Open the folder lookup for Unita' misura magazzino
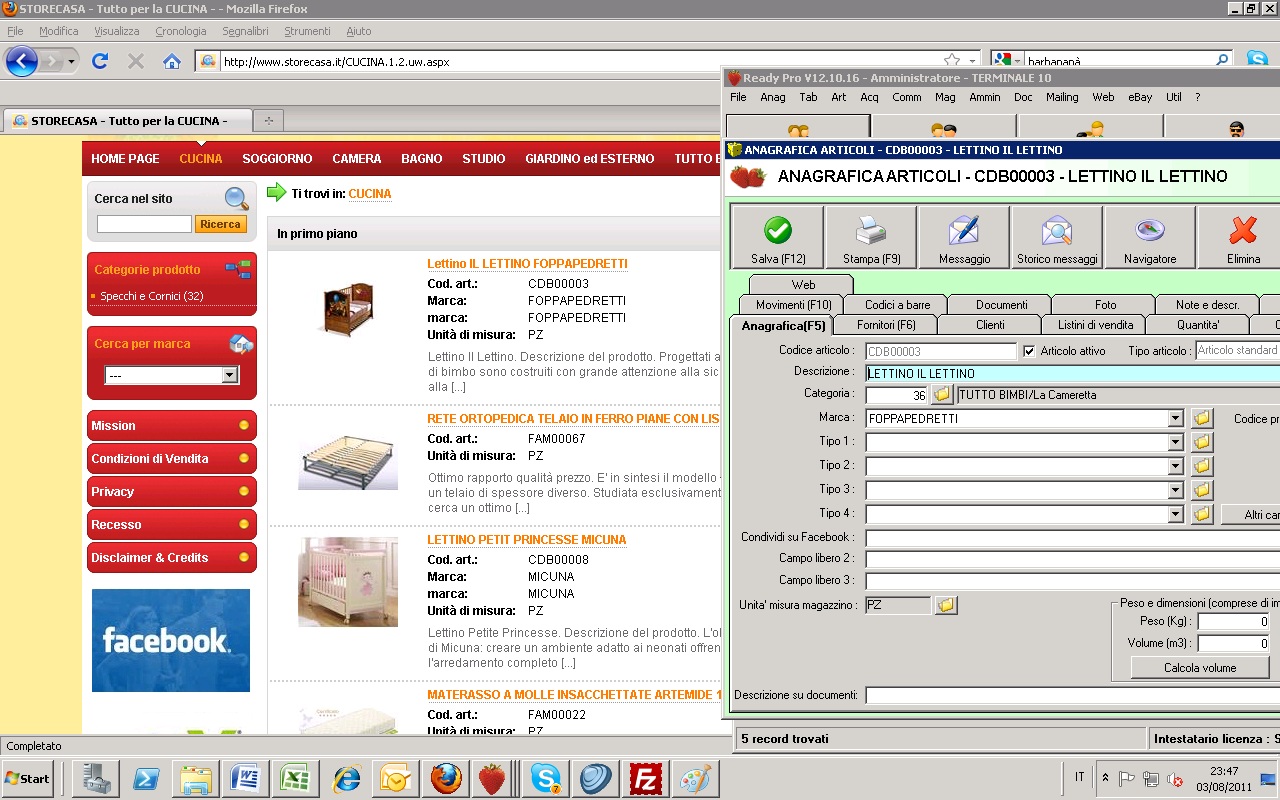The height and width of the screenshot is (800, 1280). tap(945, 605)
